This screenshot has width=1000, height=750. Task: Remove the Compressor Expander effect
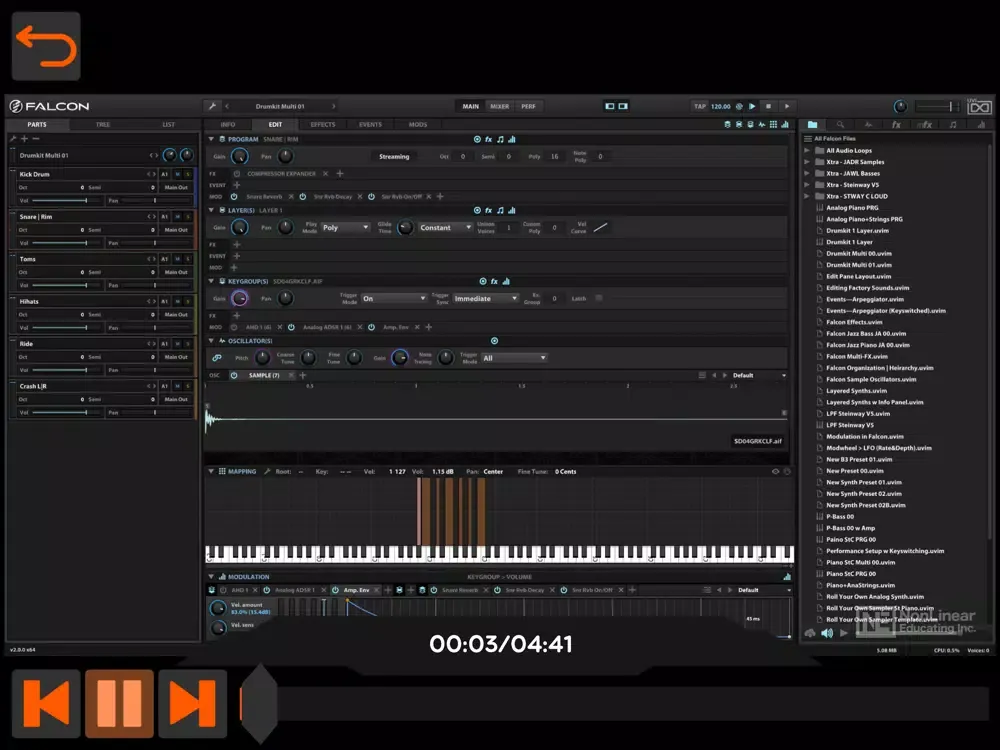click(x=325, y=173)
